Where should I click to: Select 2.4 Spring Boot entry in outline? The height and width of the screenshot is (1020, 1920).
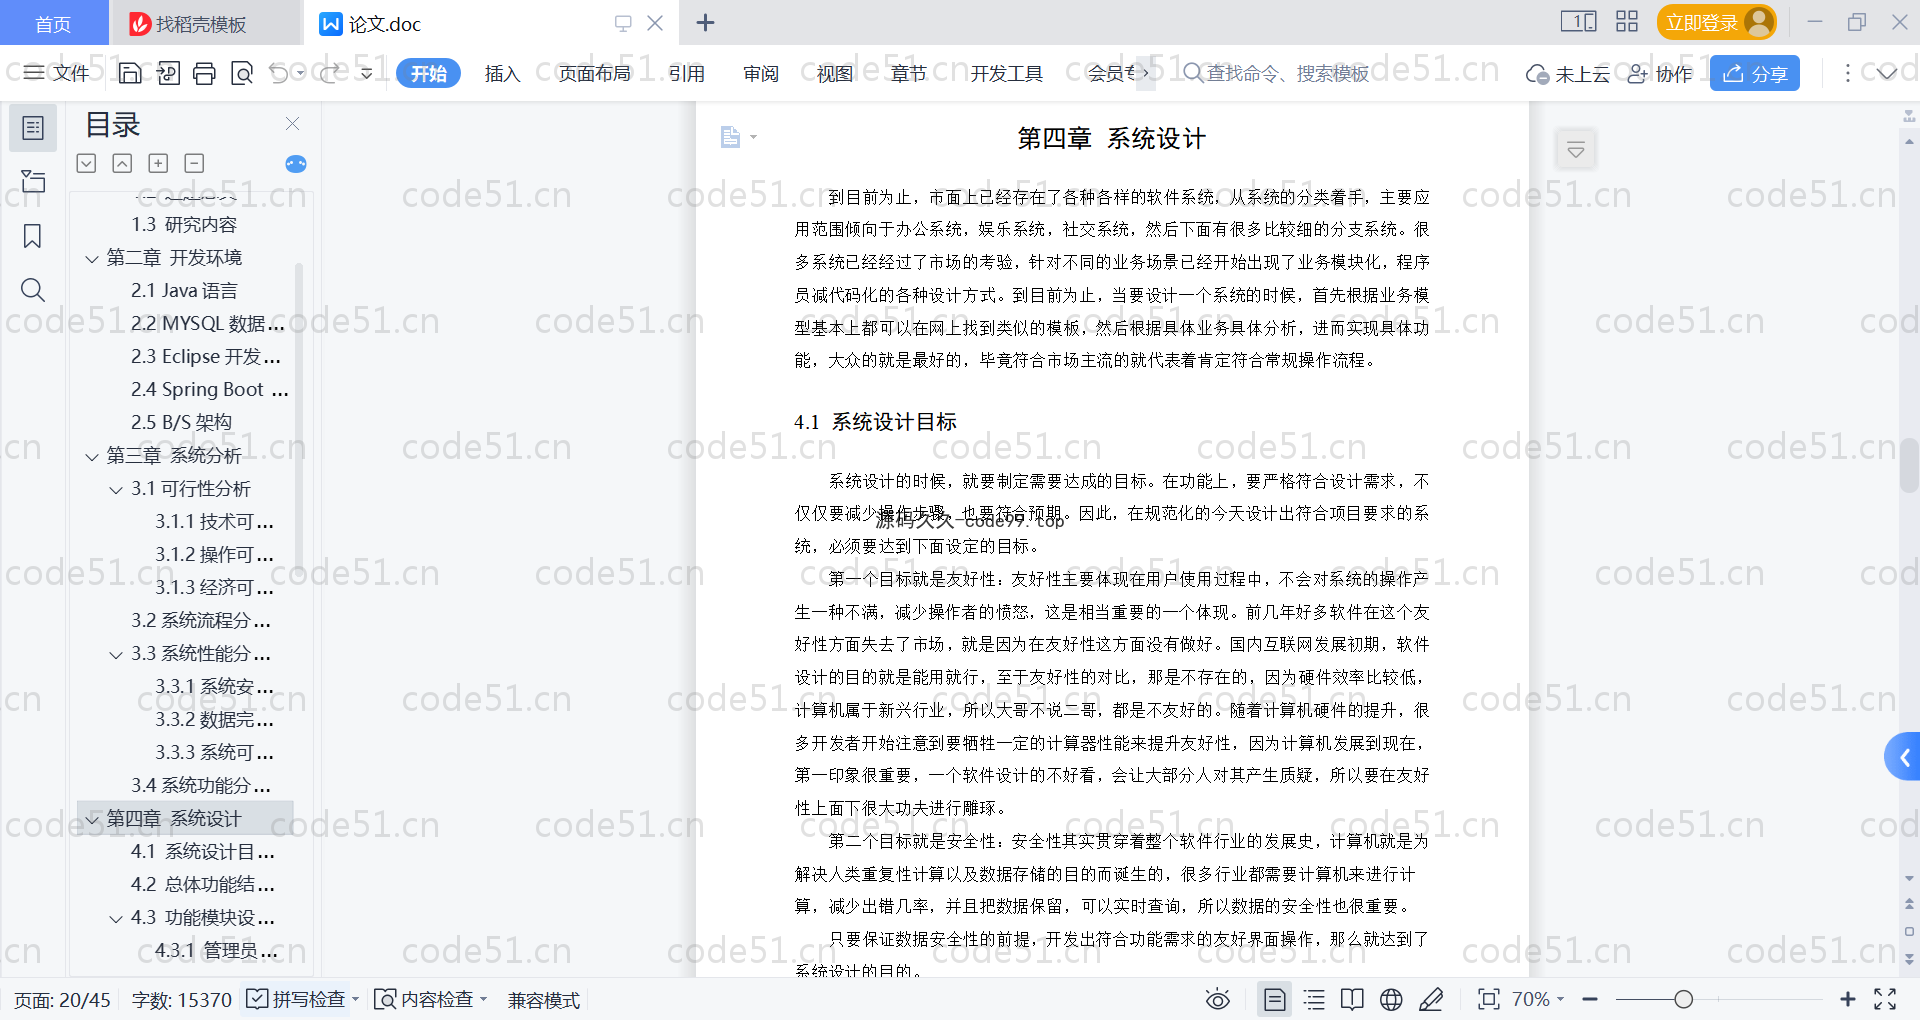210,390
